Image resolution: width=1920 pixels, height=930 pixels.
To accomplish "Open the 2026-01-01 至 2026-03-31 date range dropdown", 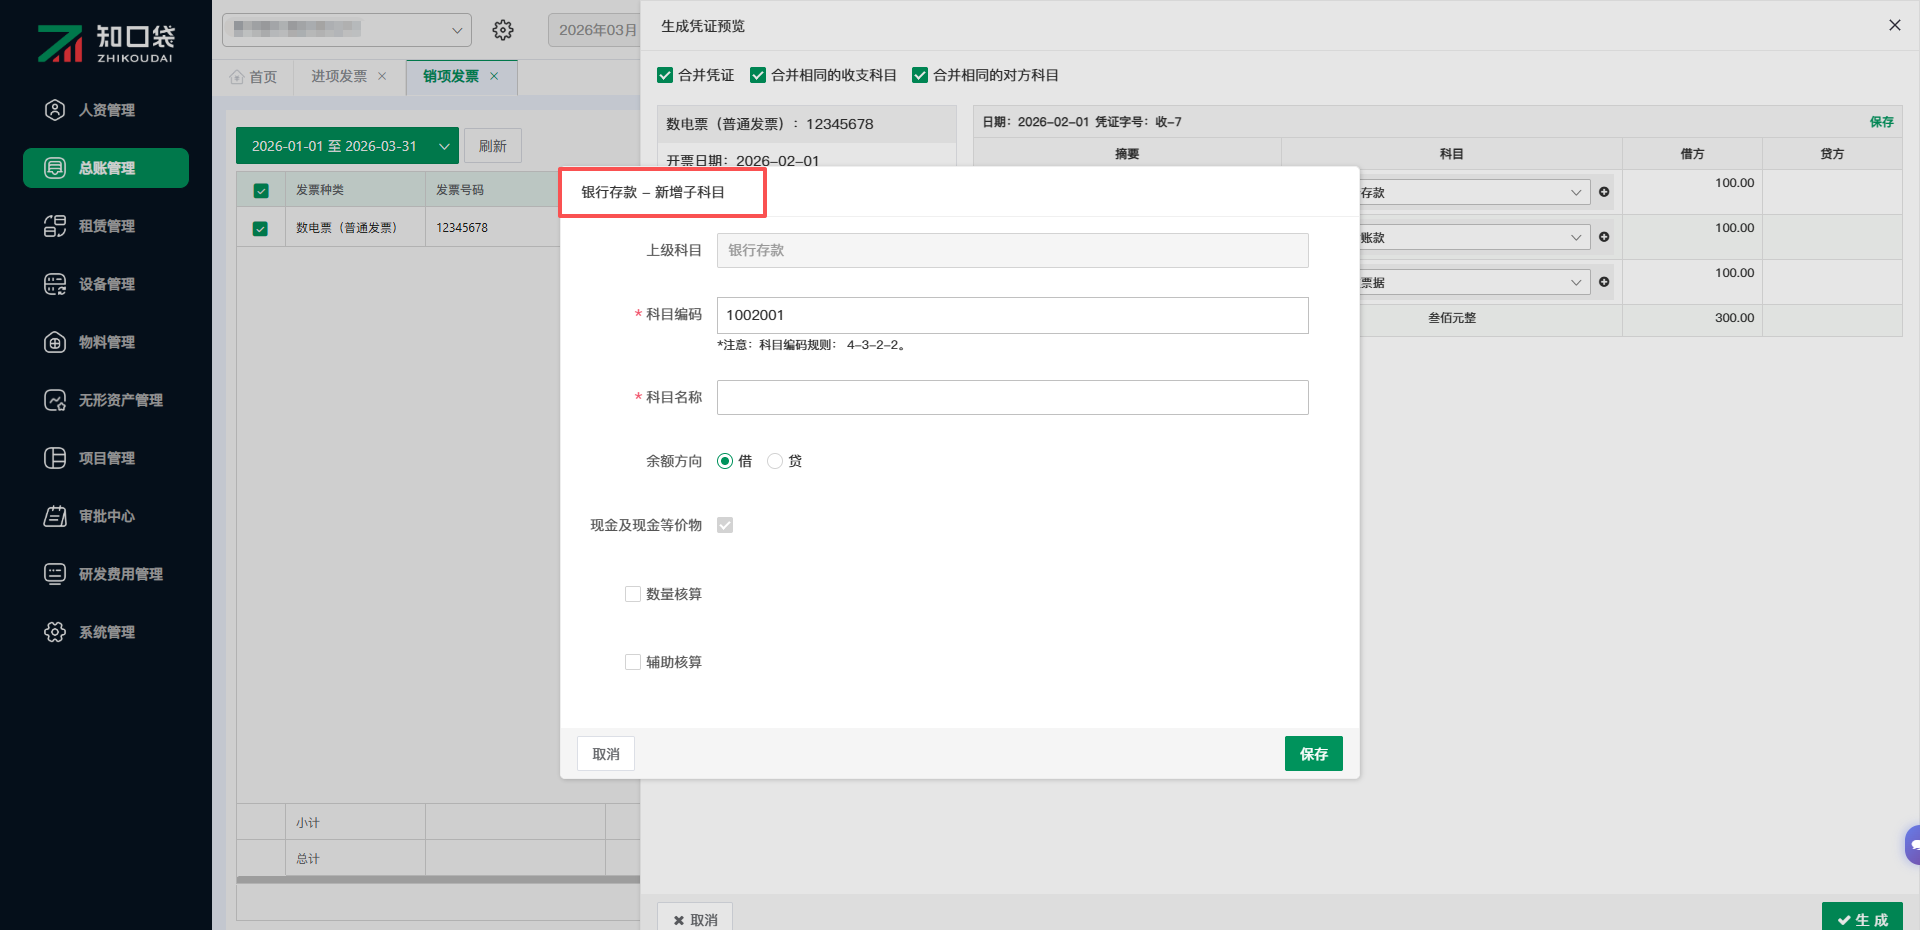I will (347, 146).
